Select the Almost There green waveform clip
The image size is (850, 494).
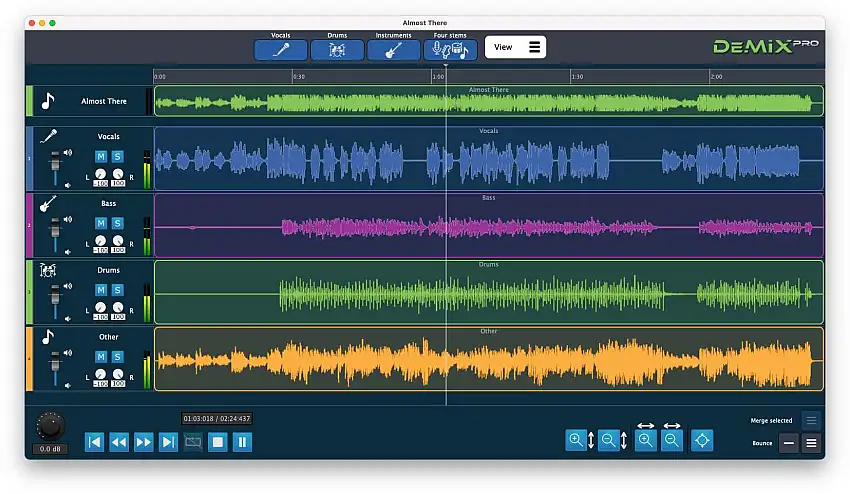(x=488, y=101)
